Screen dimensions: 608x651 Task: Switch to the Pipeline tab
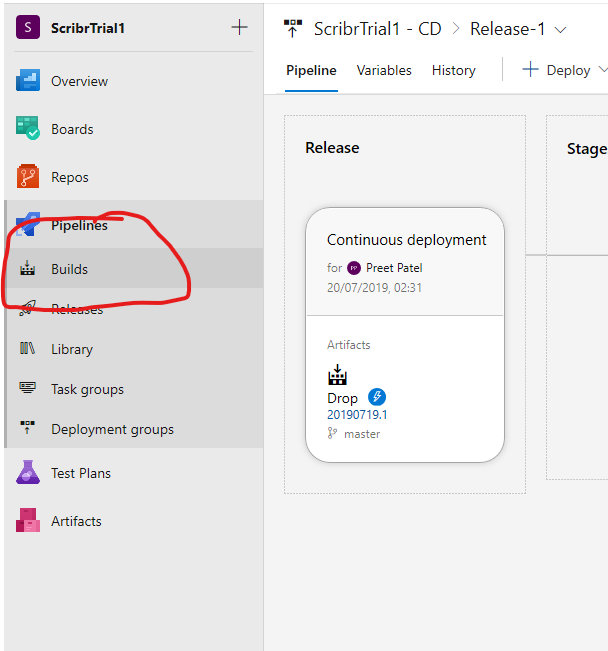(x=311, y=70)
